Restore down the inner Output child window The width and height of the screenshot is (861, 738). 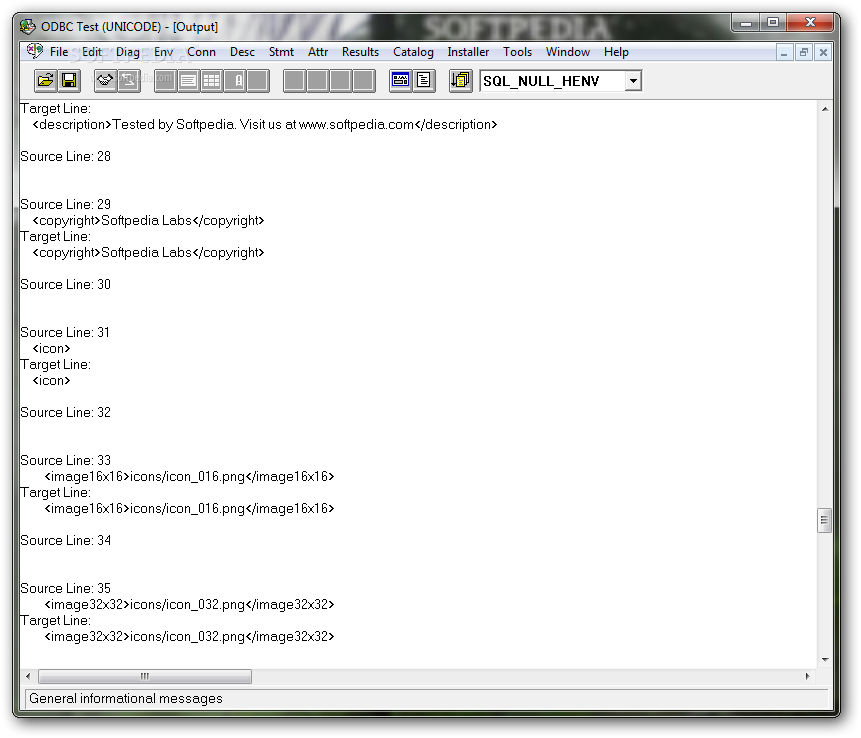tap(803, 53)
